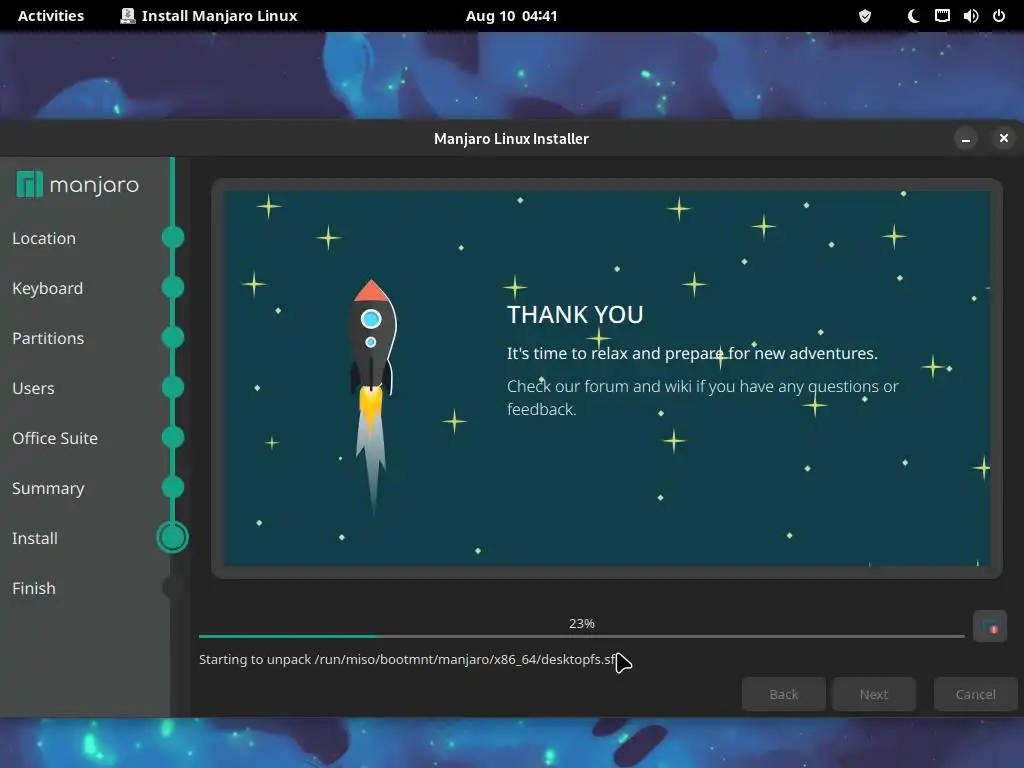1024x768 pixels.
Task: Open the clock showing Aug 10 04:41
Action: click(511, 16)
